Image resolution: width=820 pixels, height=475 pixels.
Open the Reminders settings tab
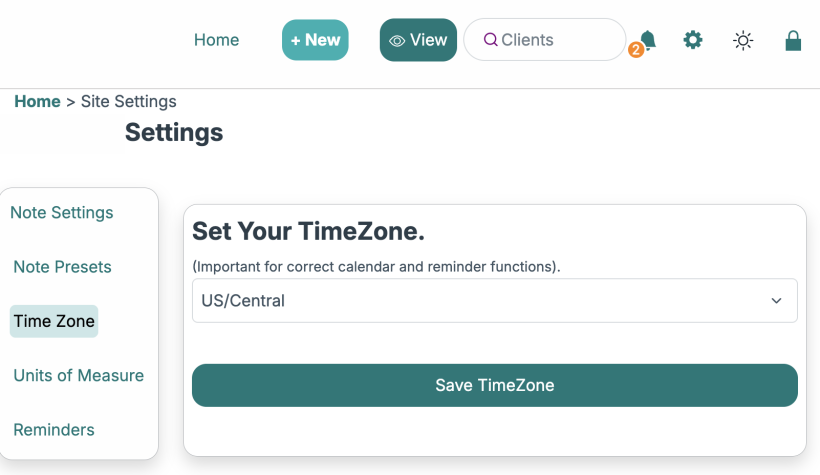coord(54,430)
